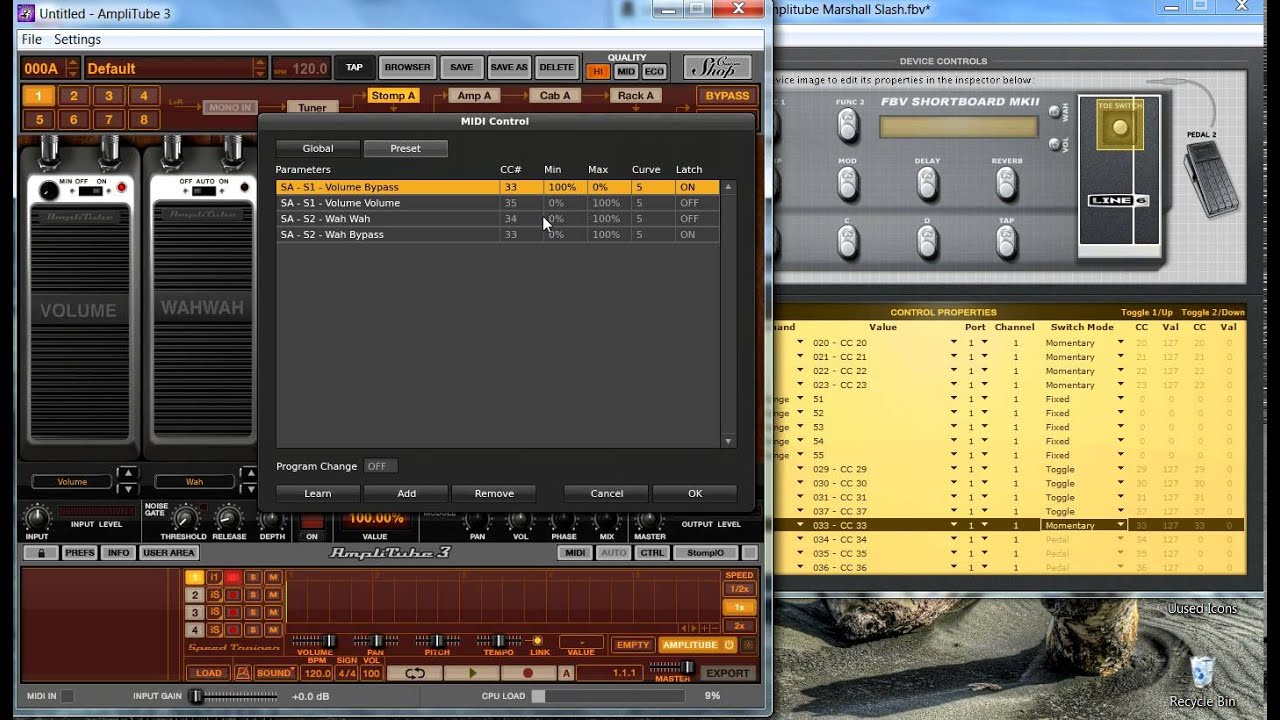
Task: Open the Settings menu
Action: point(77,39)
